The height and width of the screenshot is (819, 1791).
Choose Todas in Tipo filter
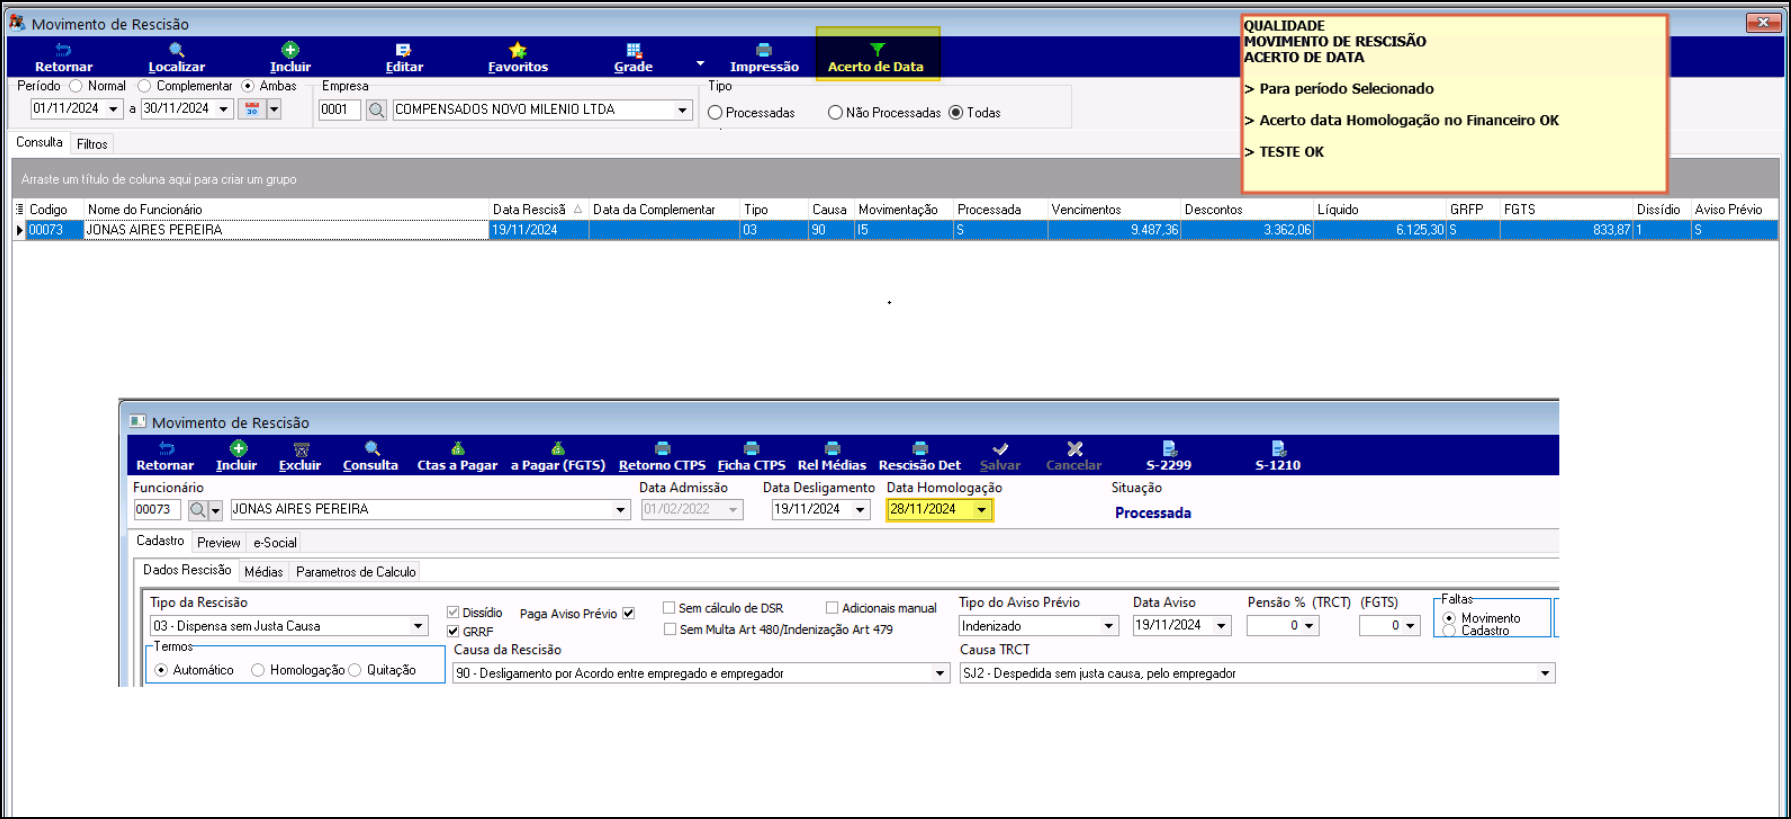[x=956, y=113]
